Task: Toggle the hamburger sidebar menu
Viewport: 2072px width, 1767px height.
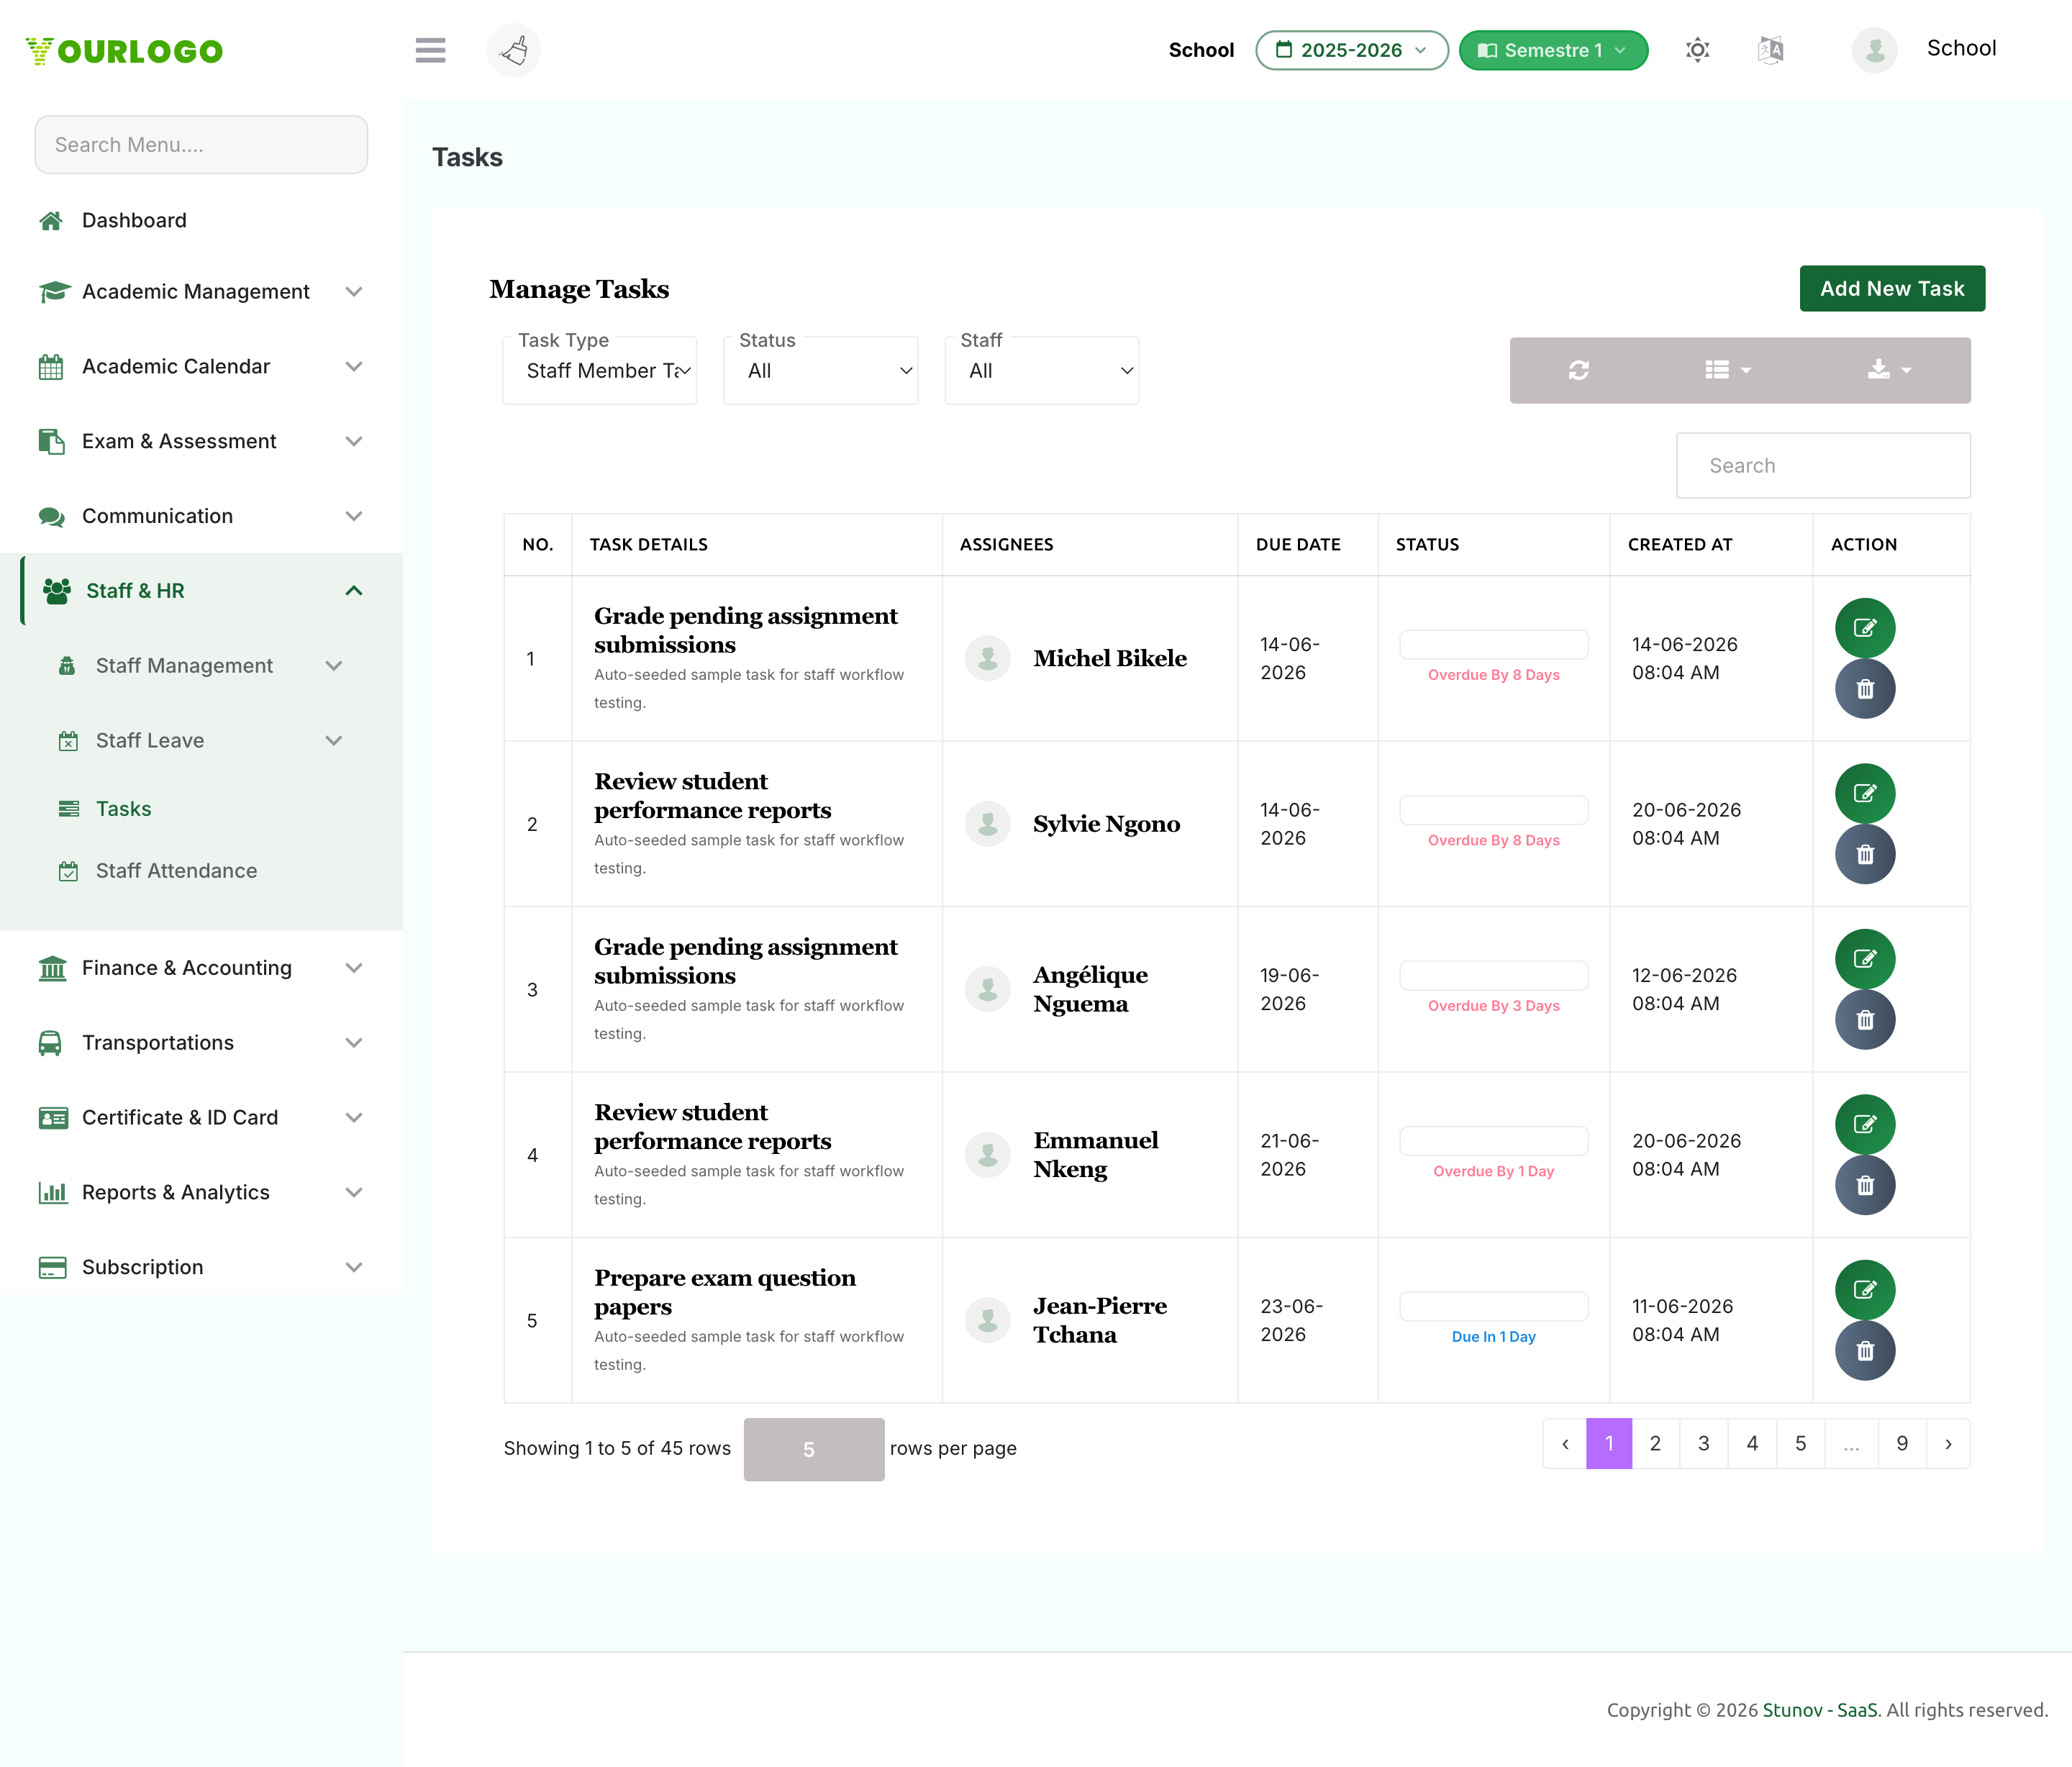Action: [x=430, y=50]
